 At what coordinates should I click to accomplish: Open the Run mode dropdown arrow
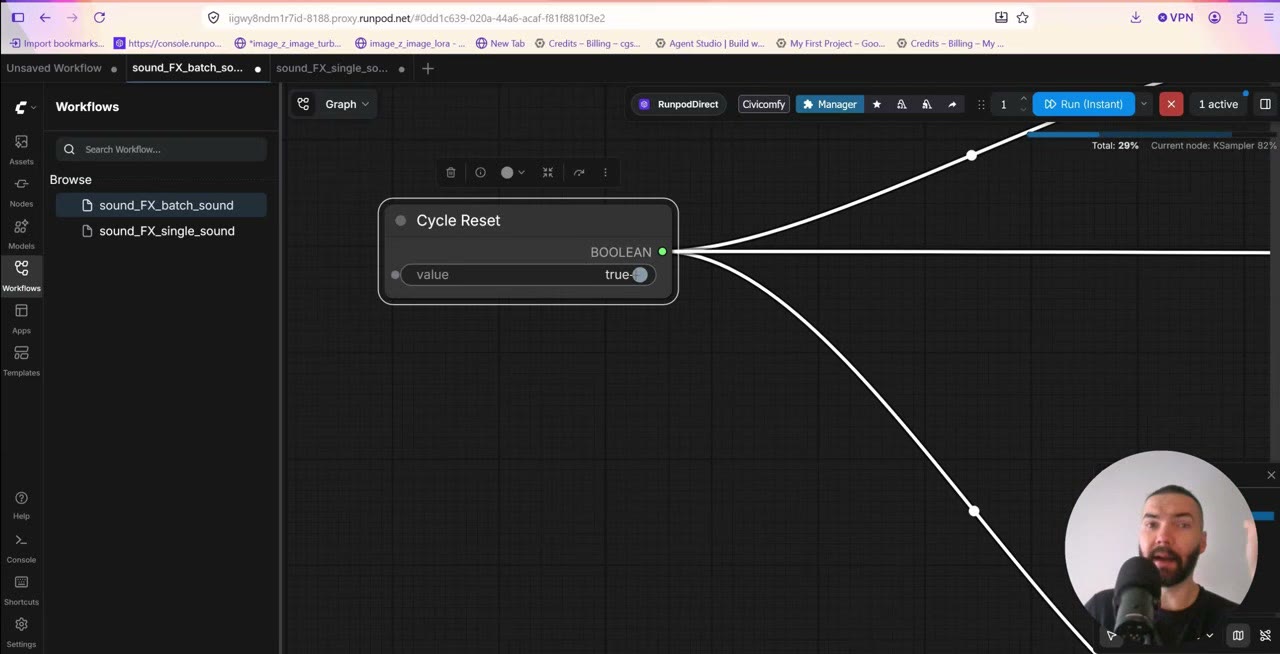[1144, 104]
